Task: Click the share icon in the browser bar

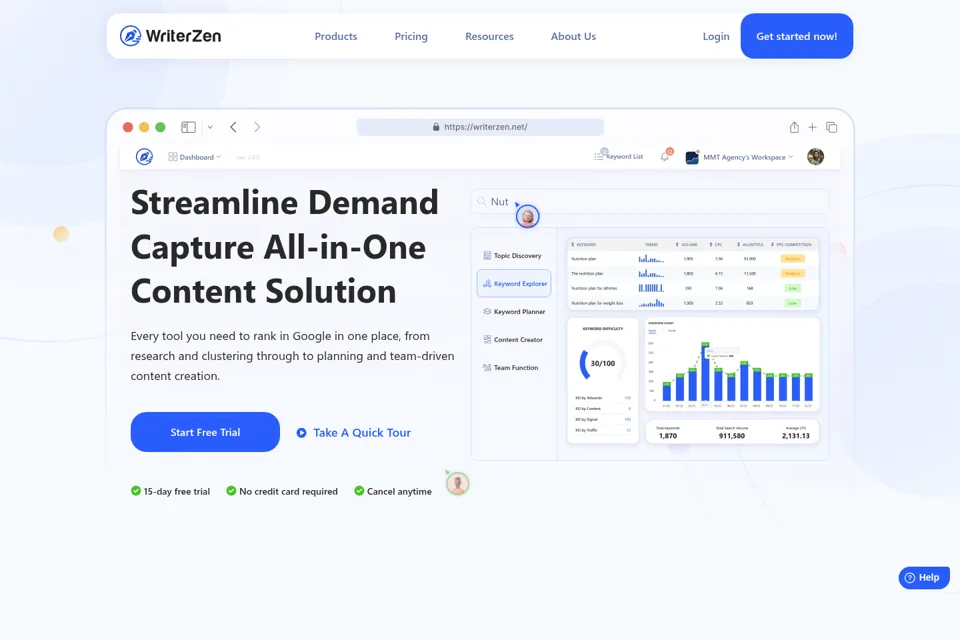Action: coord(794,127)
